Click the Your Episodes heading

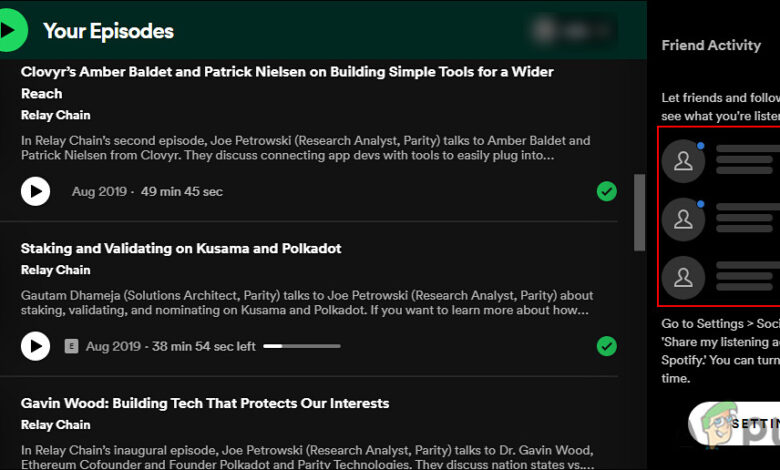click(108, 31)
